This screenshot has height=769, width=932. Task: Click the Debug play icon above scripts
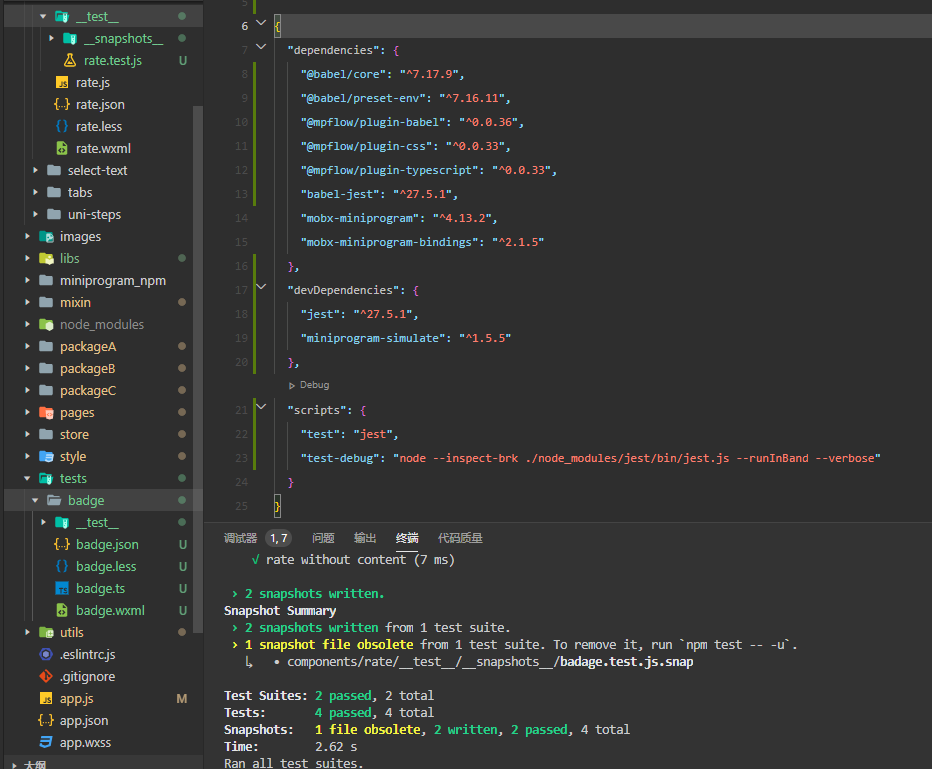coord(292,386)
